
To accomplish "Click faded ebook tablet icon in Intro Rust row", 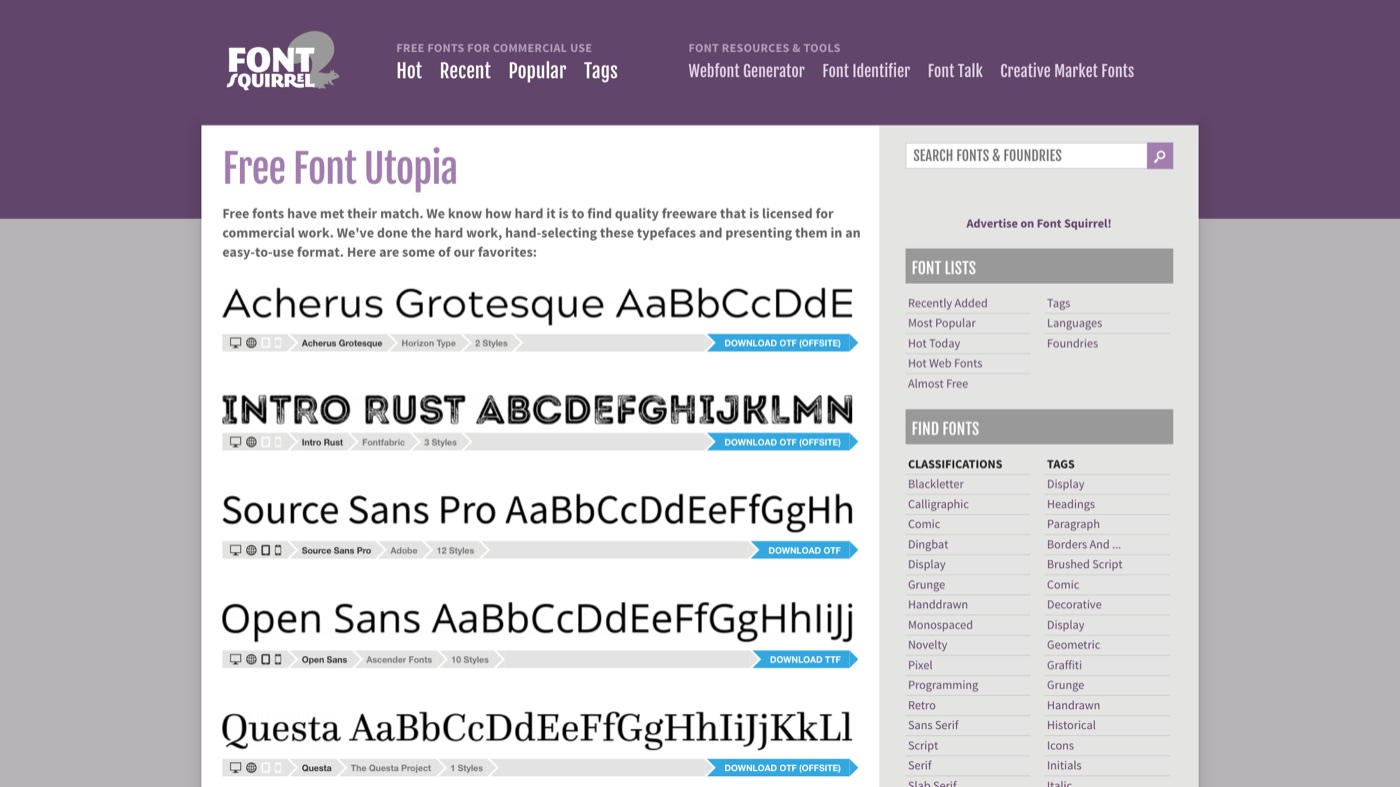I will click(265, 442).
